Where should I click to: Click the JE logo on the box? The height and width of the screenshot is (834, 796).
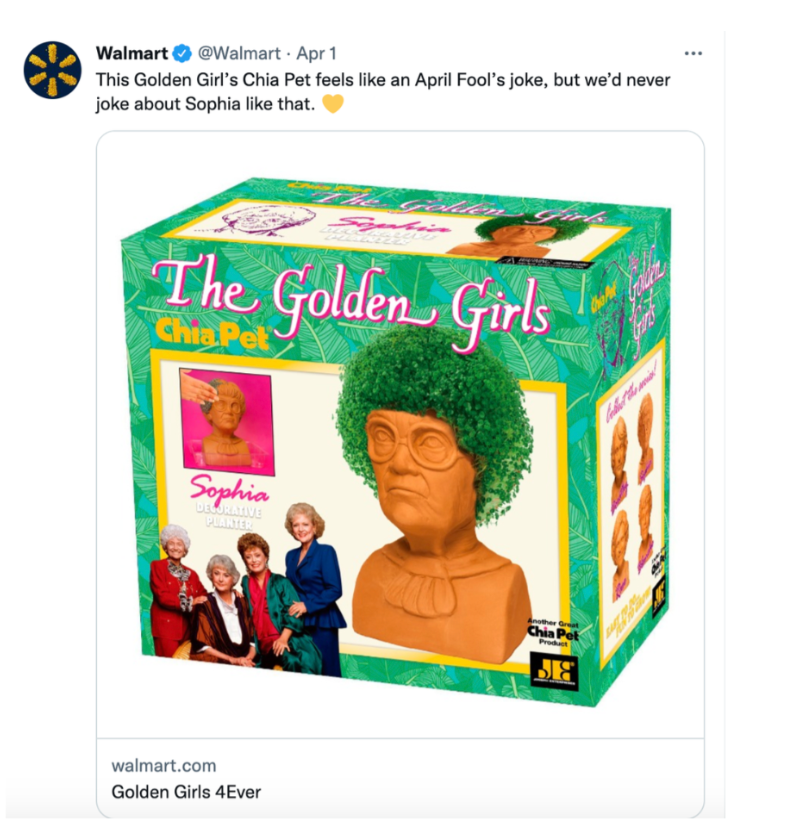tap(555, 671)
